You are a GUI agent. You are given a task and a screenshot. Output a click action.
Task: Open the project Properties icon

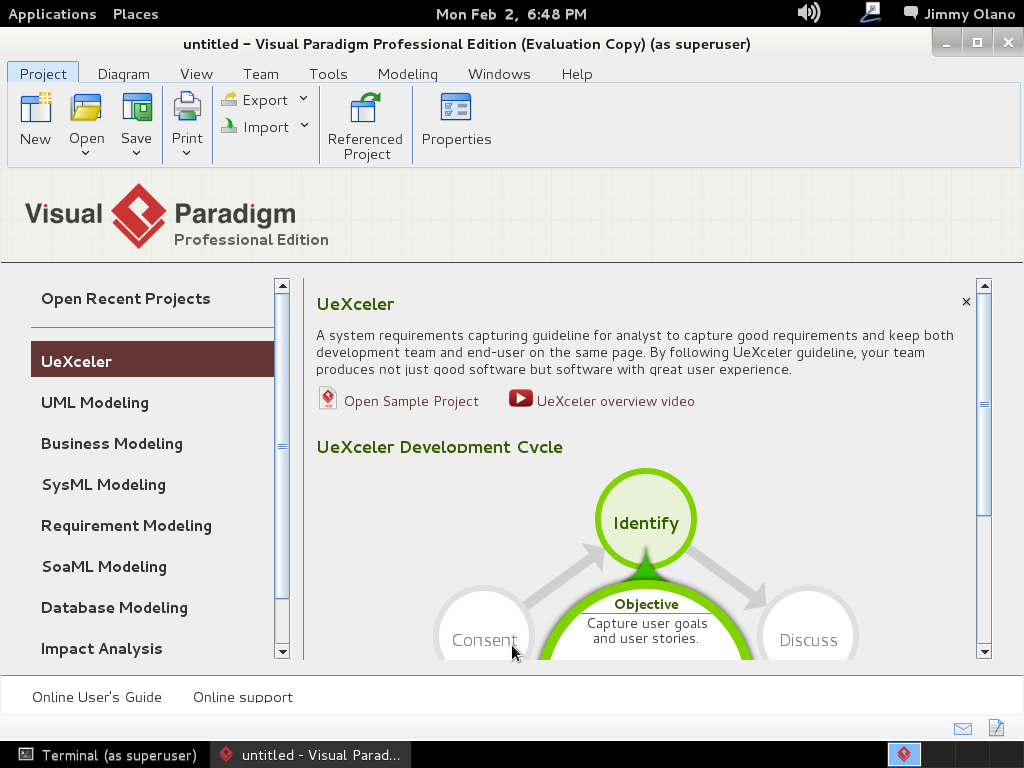pyautogui.click(x=456, y=108)
